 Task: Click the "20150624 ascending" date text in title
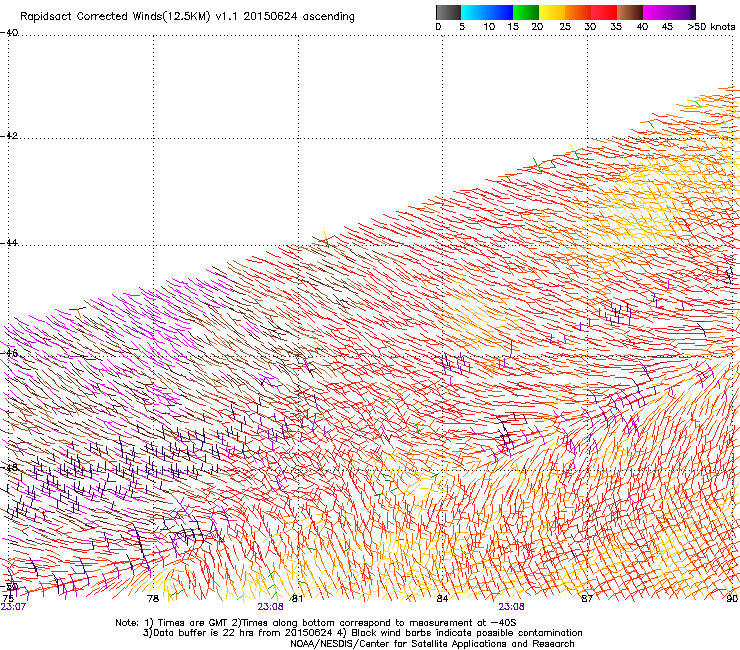pos(299,17)
